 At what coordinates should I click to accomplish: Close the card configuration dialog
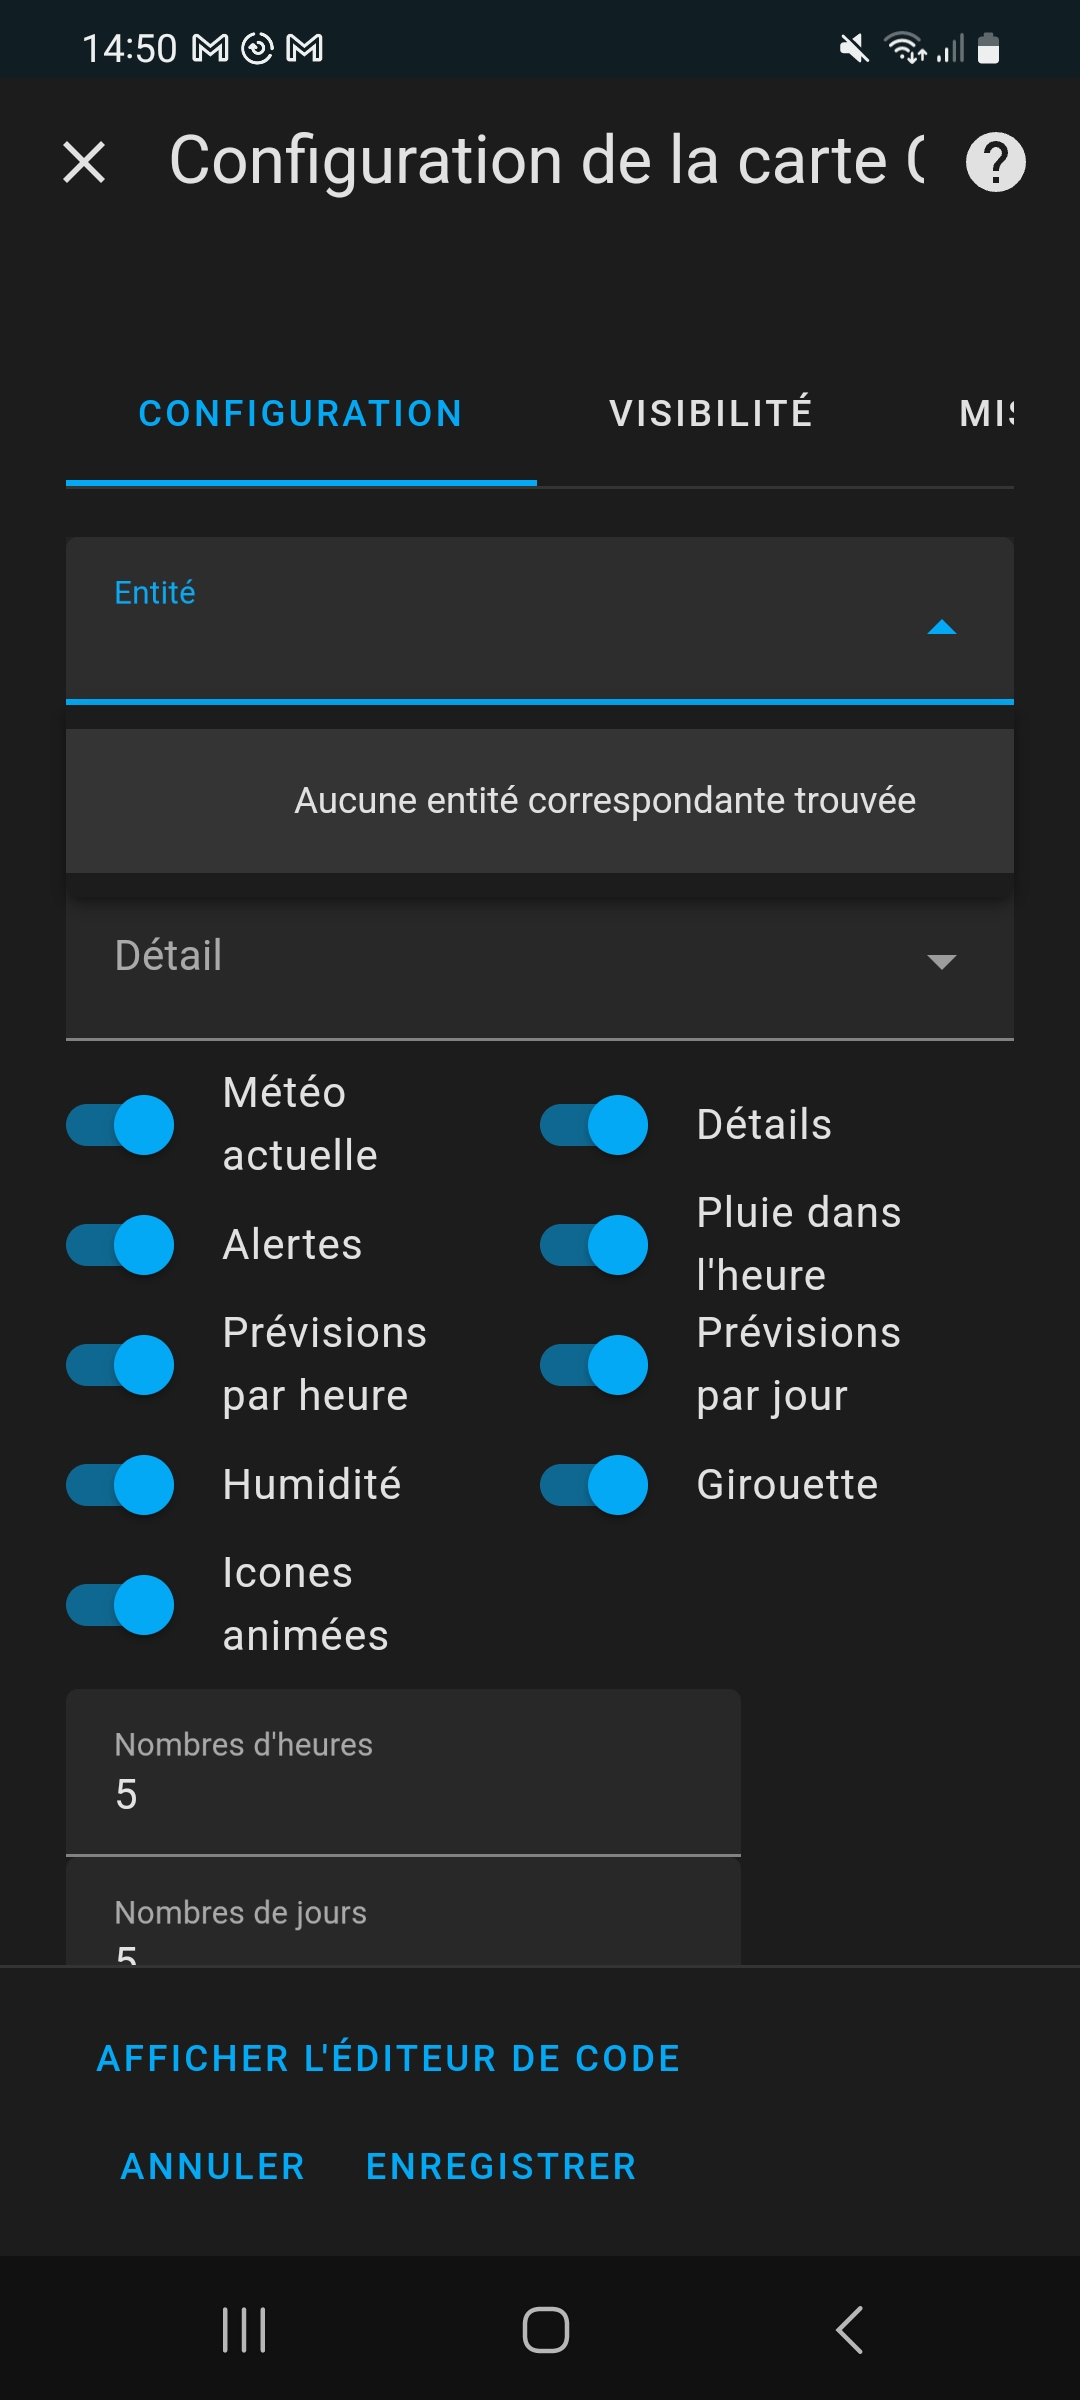tap(84, 162)
